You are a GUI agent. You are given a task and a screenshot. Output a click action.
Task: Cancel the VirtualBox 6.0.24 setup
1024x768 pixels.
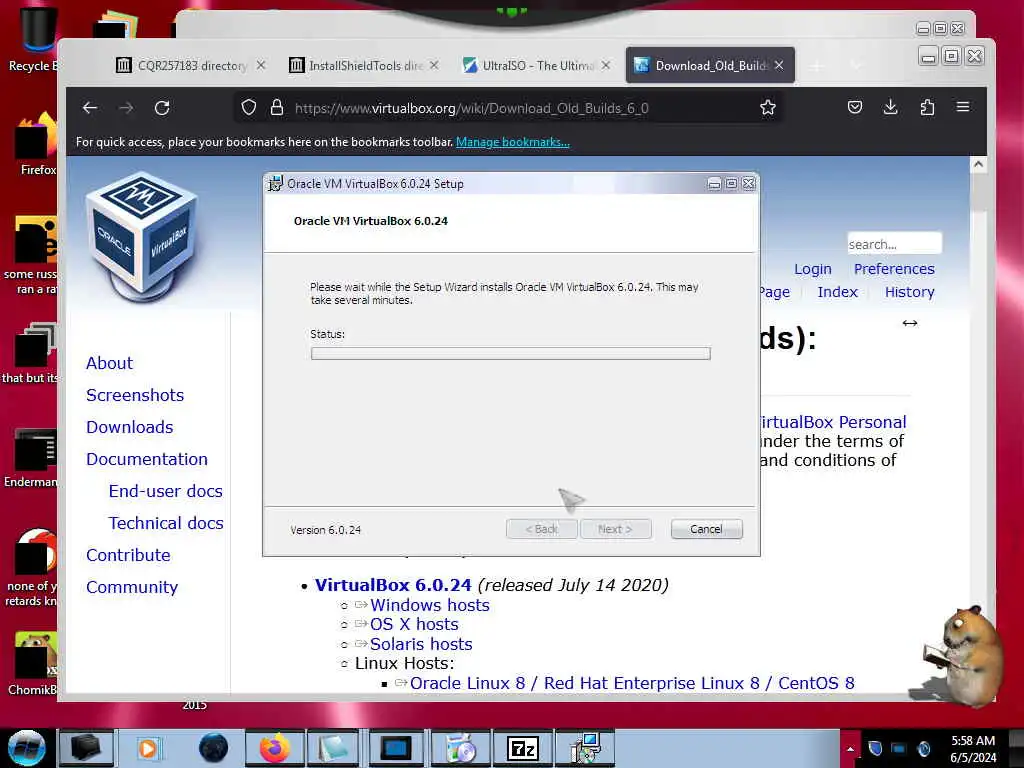coord(706,529)
